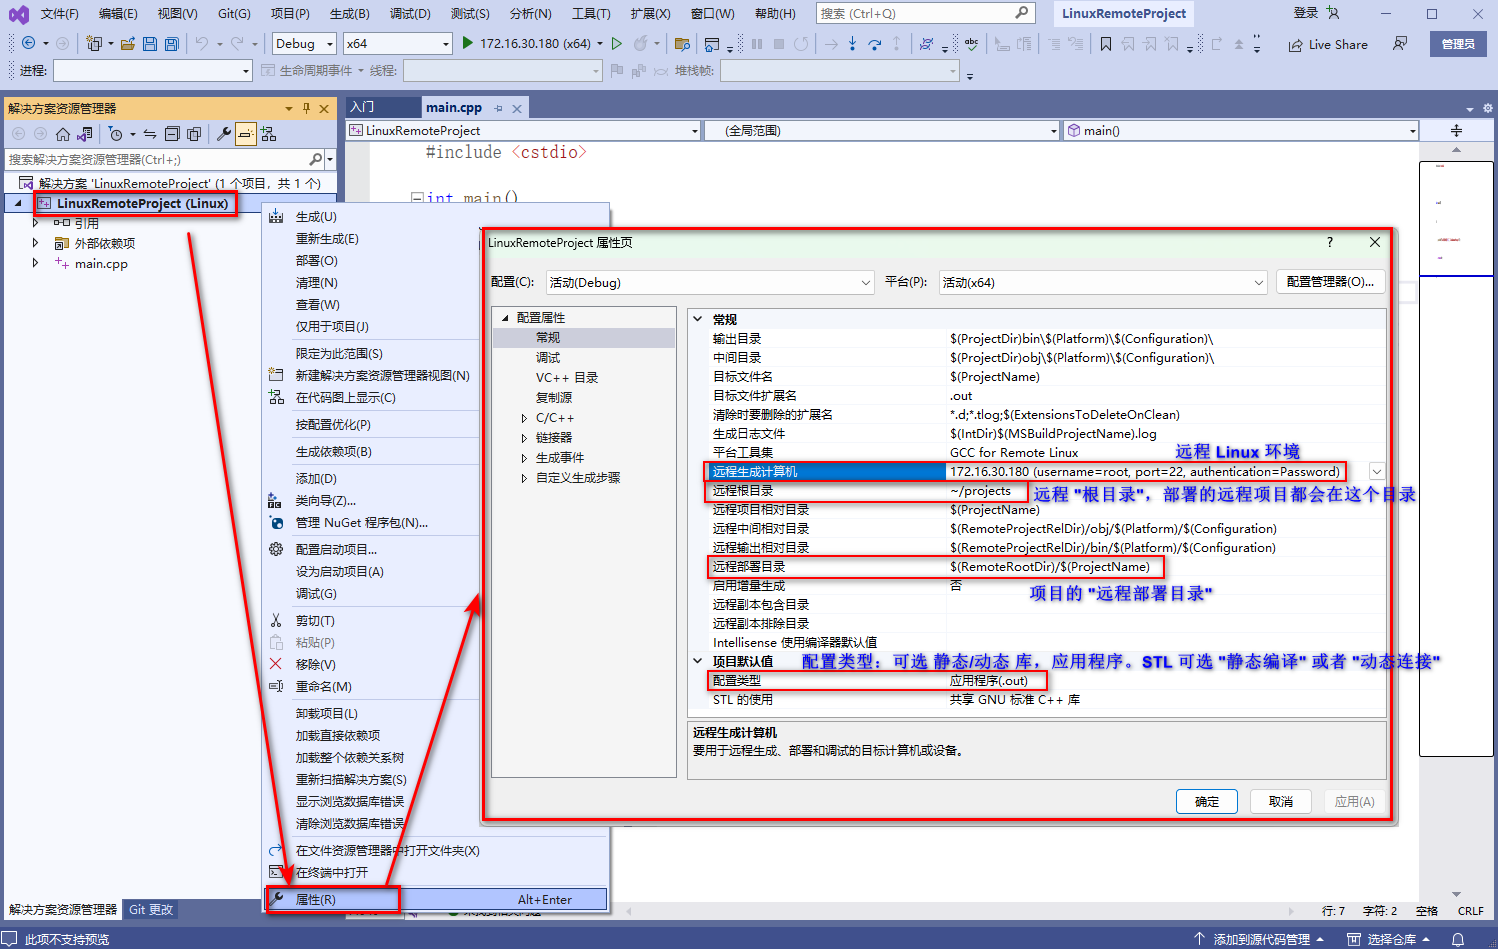Screen dimensions: 1498x949
Task: Click the Save main.cpp toolbar icon
Action: pyautogui.click(x=149, y=44)
